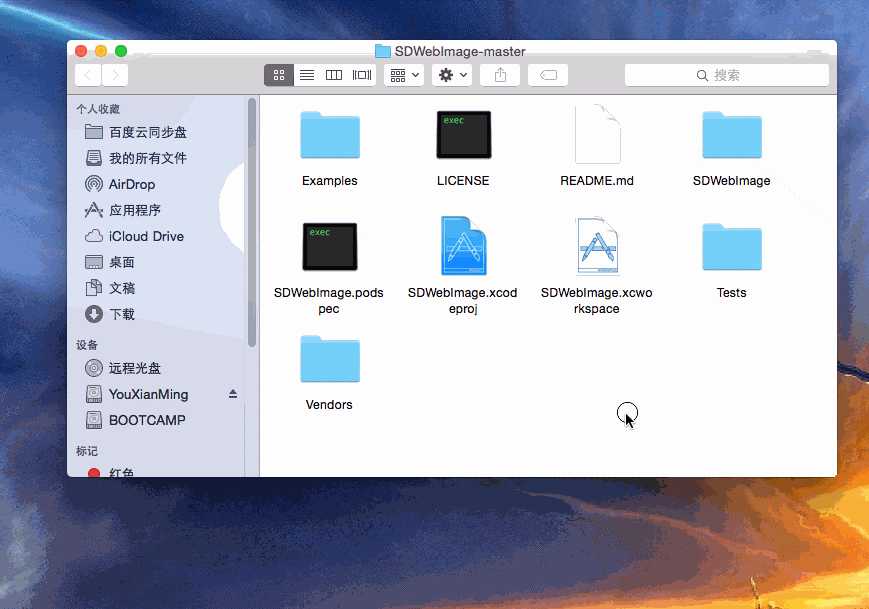This screenshot has height=609, width=869.
Task: Open the item arrangement dropdown
Action: (404, 75)
